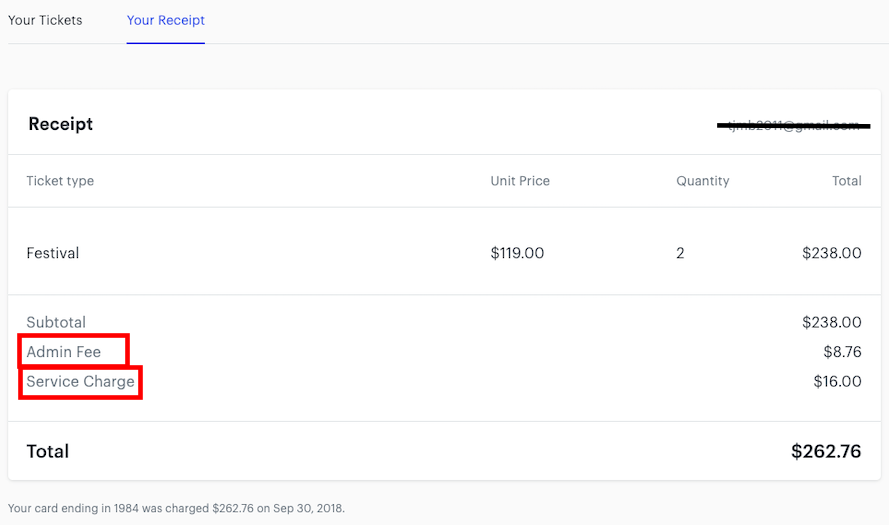
Task: Click the highlighted Admin Fee label
Action: (64, 352)
